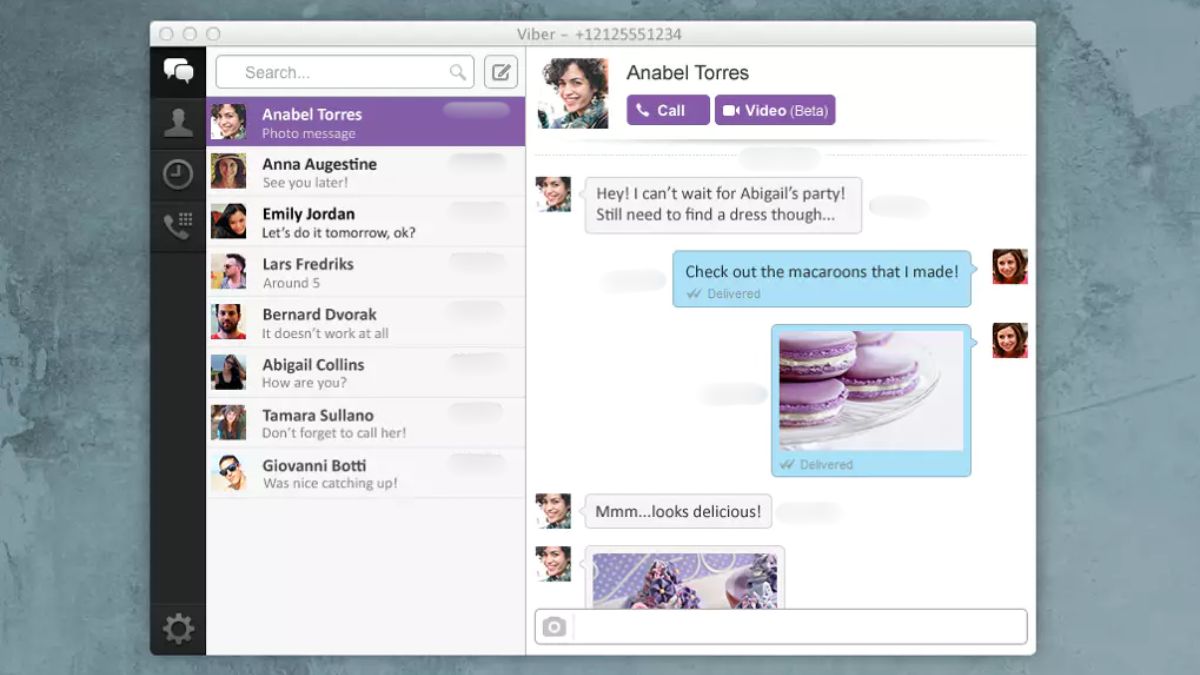Click sender avatar beside 'Check out the macaroons'
Screen dimensions: 1200x675
point(1010,267)
